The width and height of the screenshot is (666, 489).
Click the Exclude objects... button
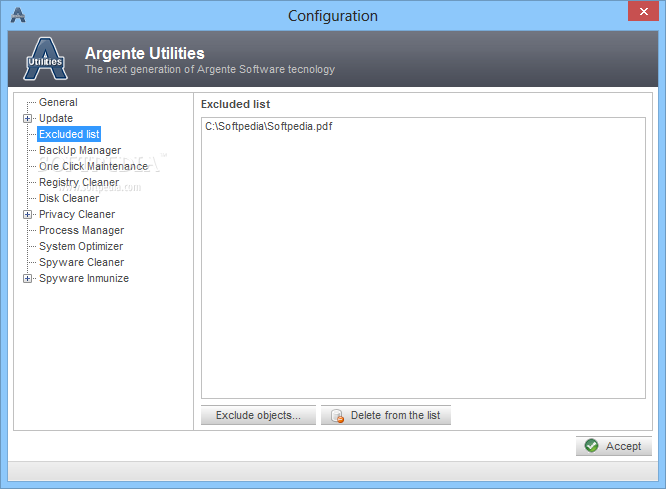[x=258, y=416]
